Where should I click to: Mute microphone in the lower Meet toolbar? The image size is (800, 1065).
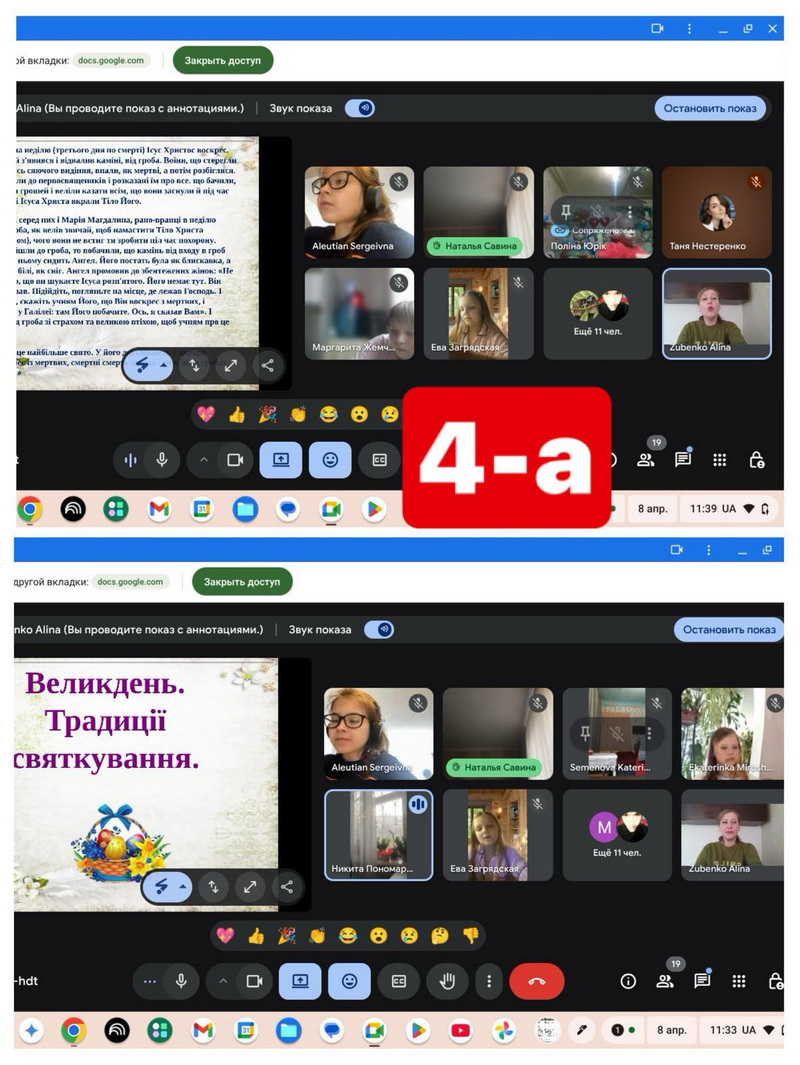coord(181,981)
